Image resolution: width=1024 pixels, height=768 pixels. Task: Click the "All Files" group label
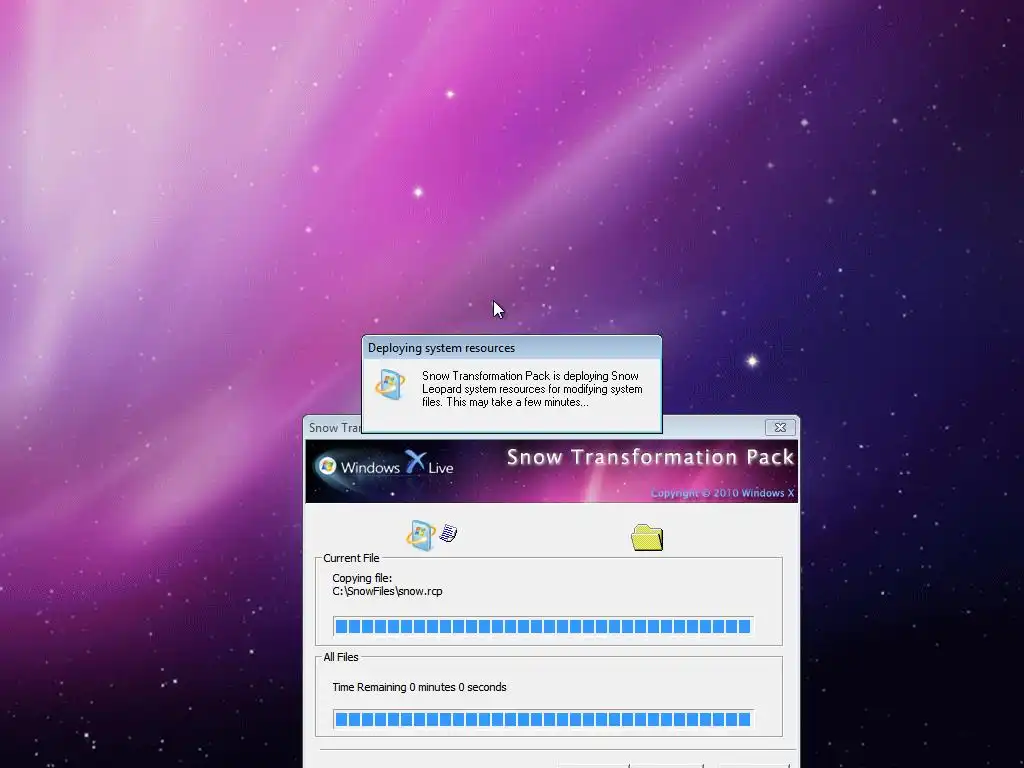(x=341, y=657)
